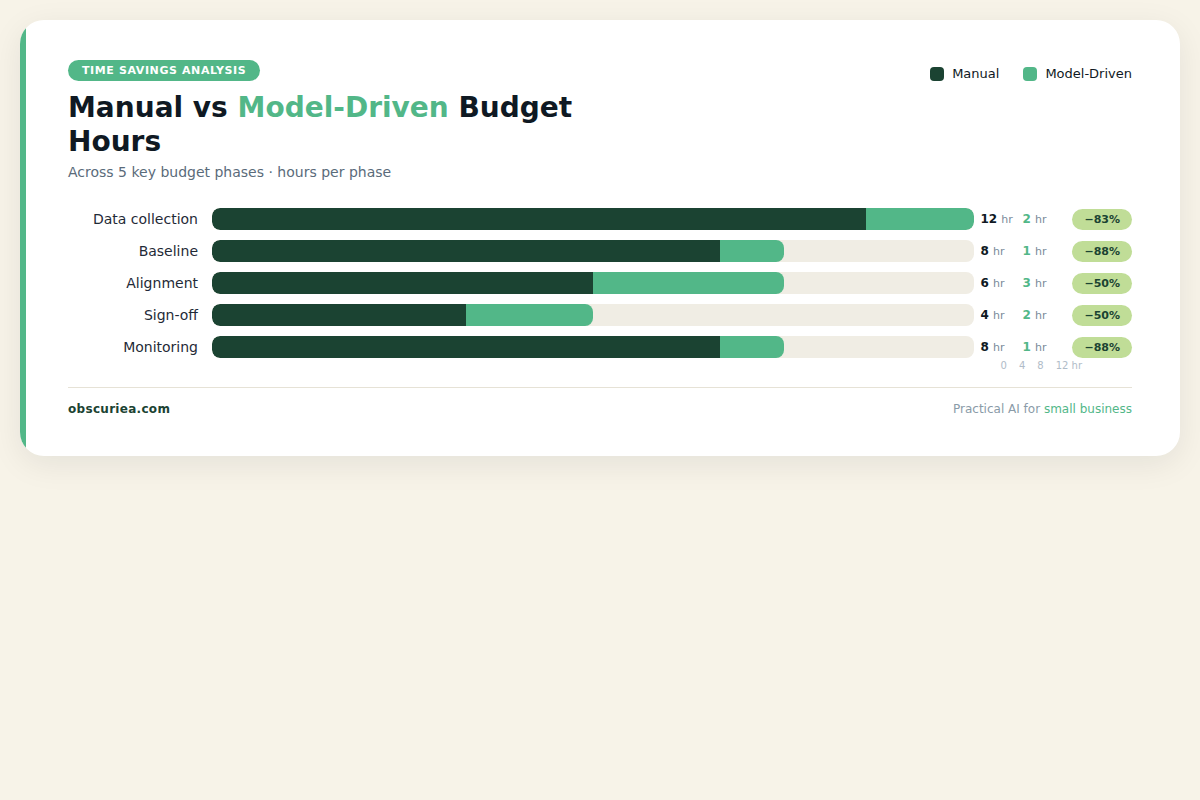Click the Sign-off row label
Screen dimensions: 1200x800
pos(171,315)
